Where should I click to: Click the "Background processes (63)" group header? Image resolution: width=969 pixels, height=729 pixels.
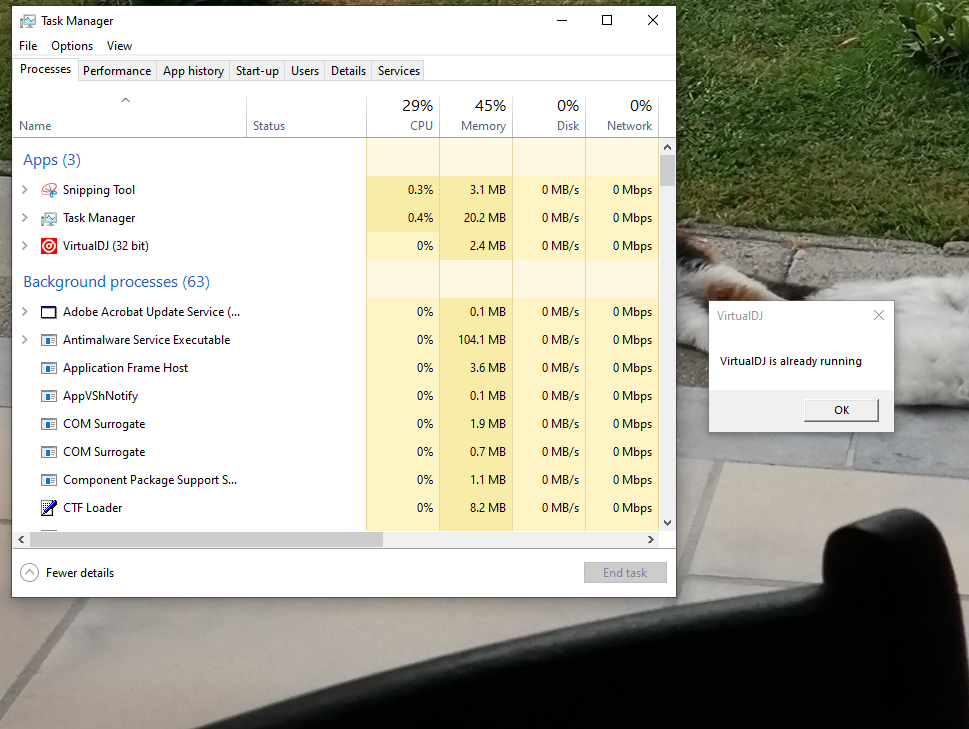coord(116,282)
